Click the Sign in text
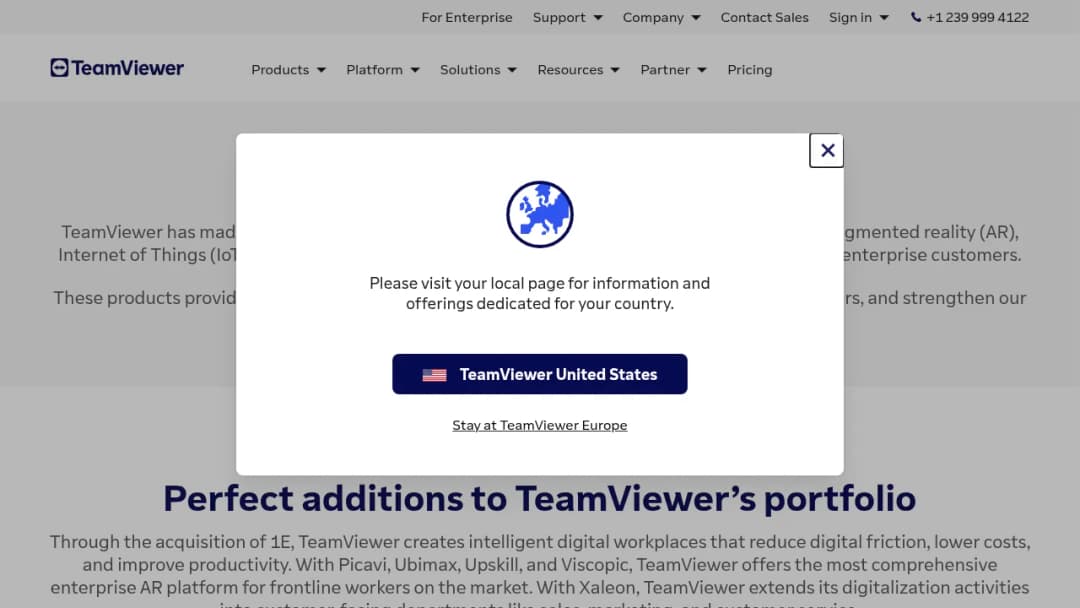Image resolution: width=1080 pixels, height=608 pixels. (850, 17)
